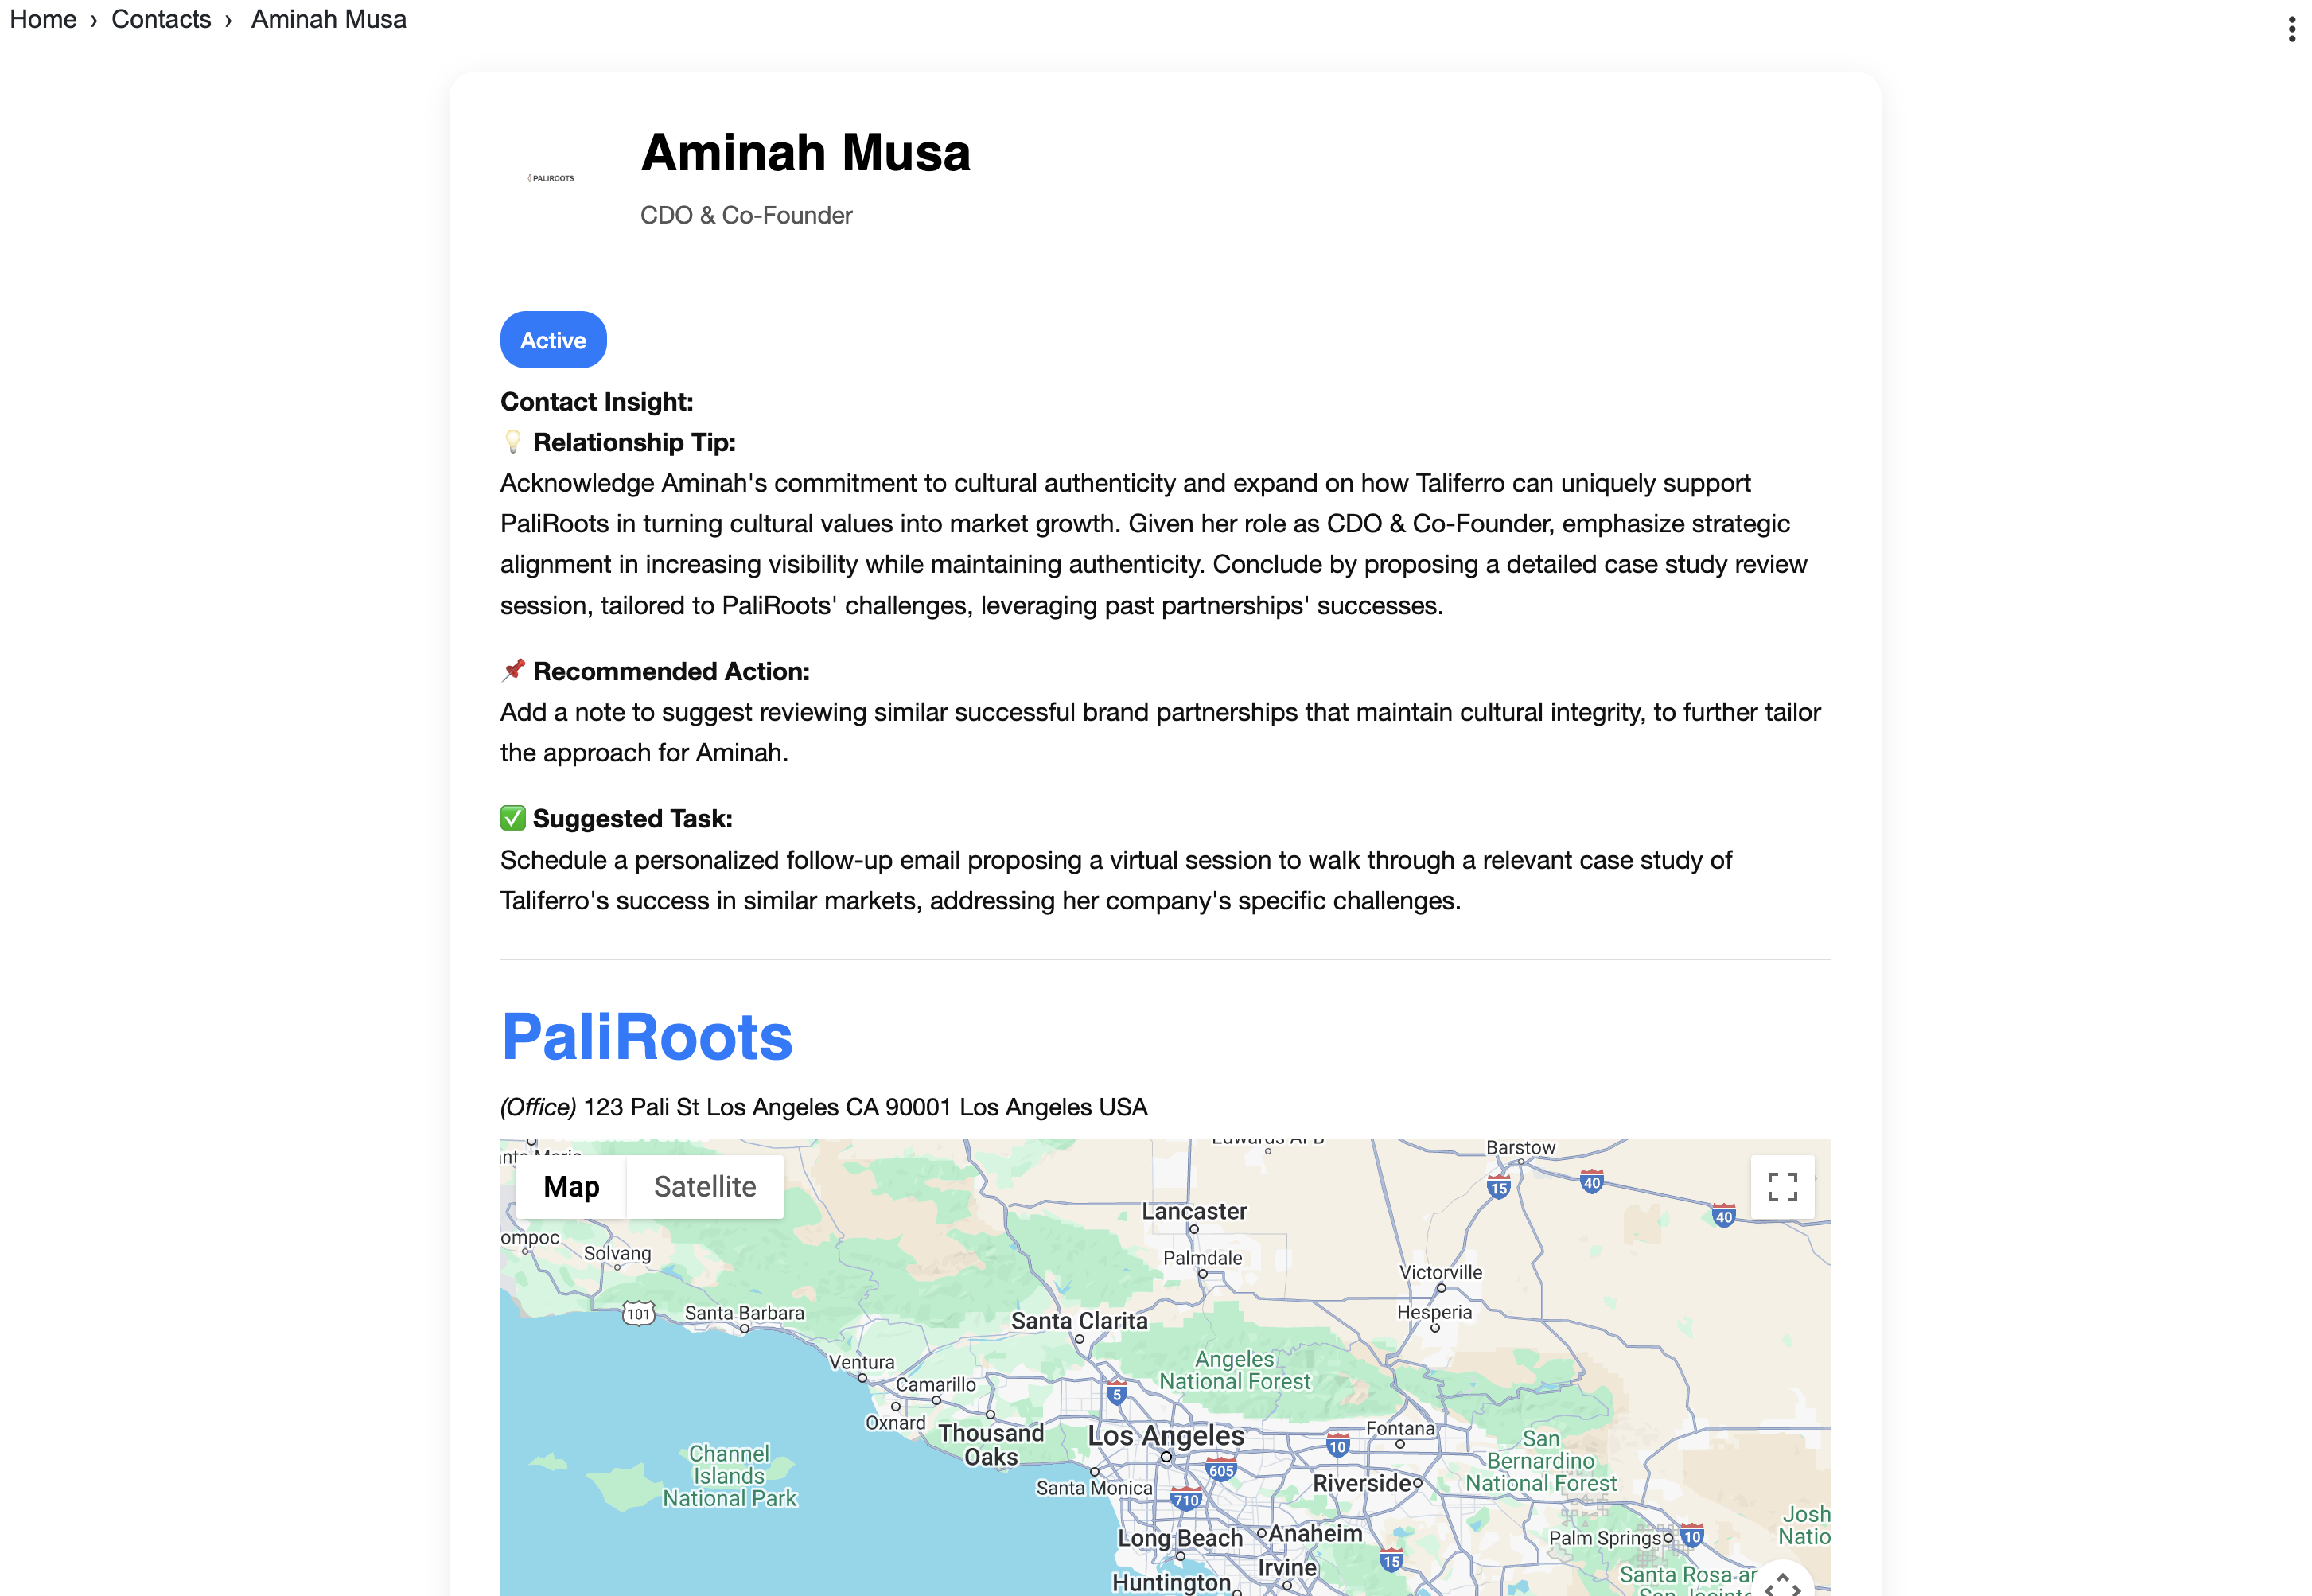Viewport: 2312px width, 1596px height.
Task: Click the green checkmark Suggested Task icon
Action: coord(513,818)
